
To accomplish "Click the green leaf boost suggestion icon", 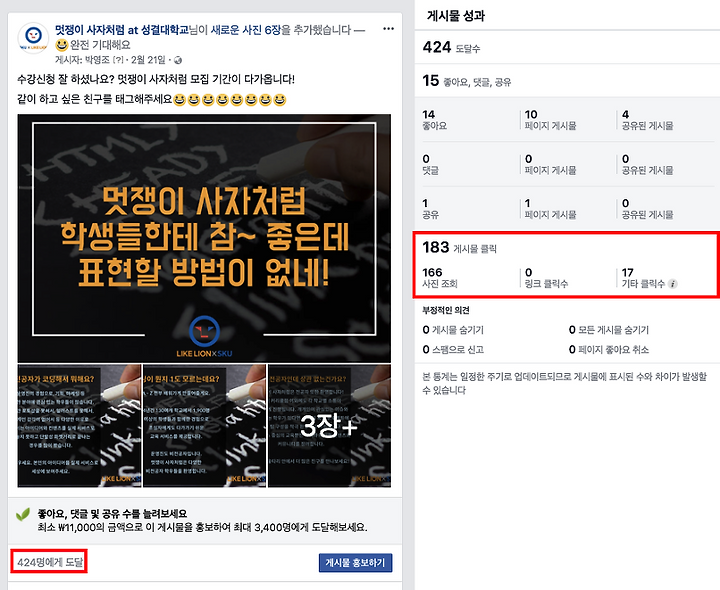I will 23,514.
